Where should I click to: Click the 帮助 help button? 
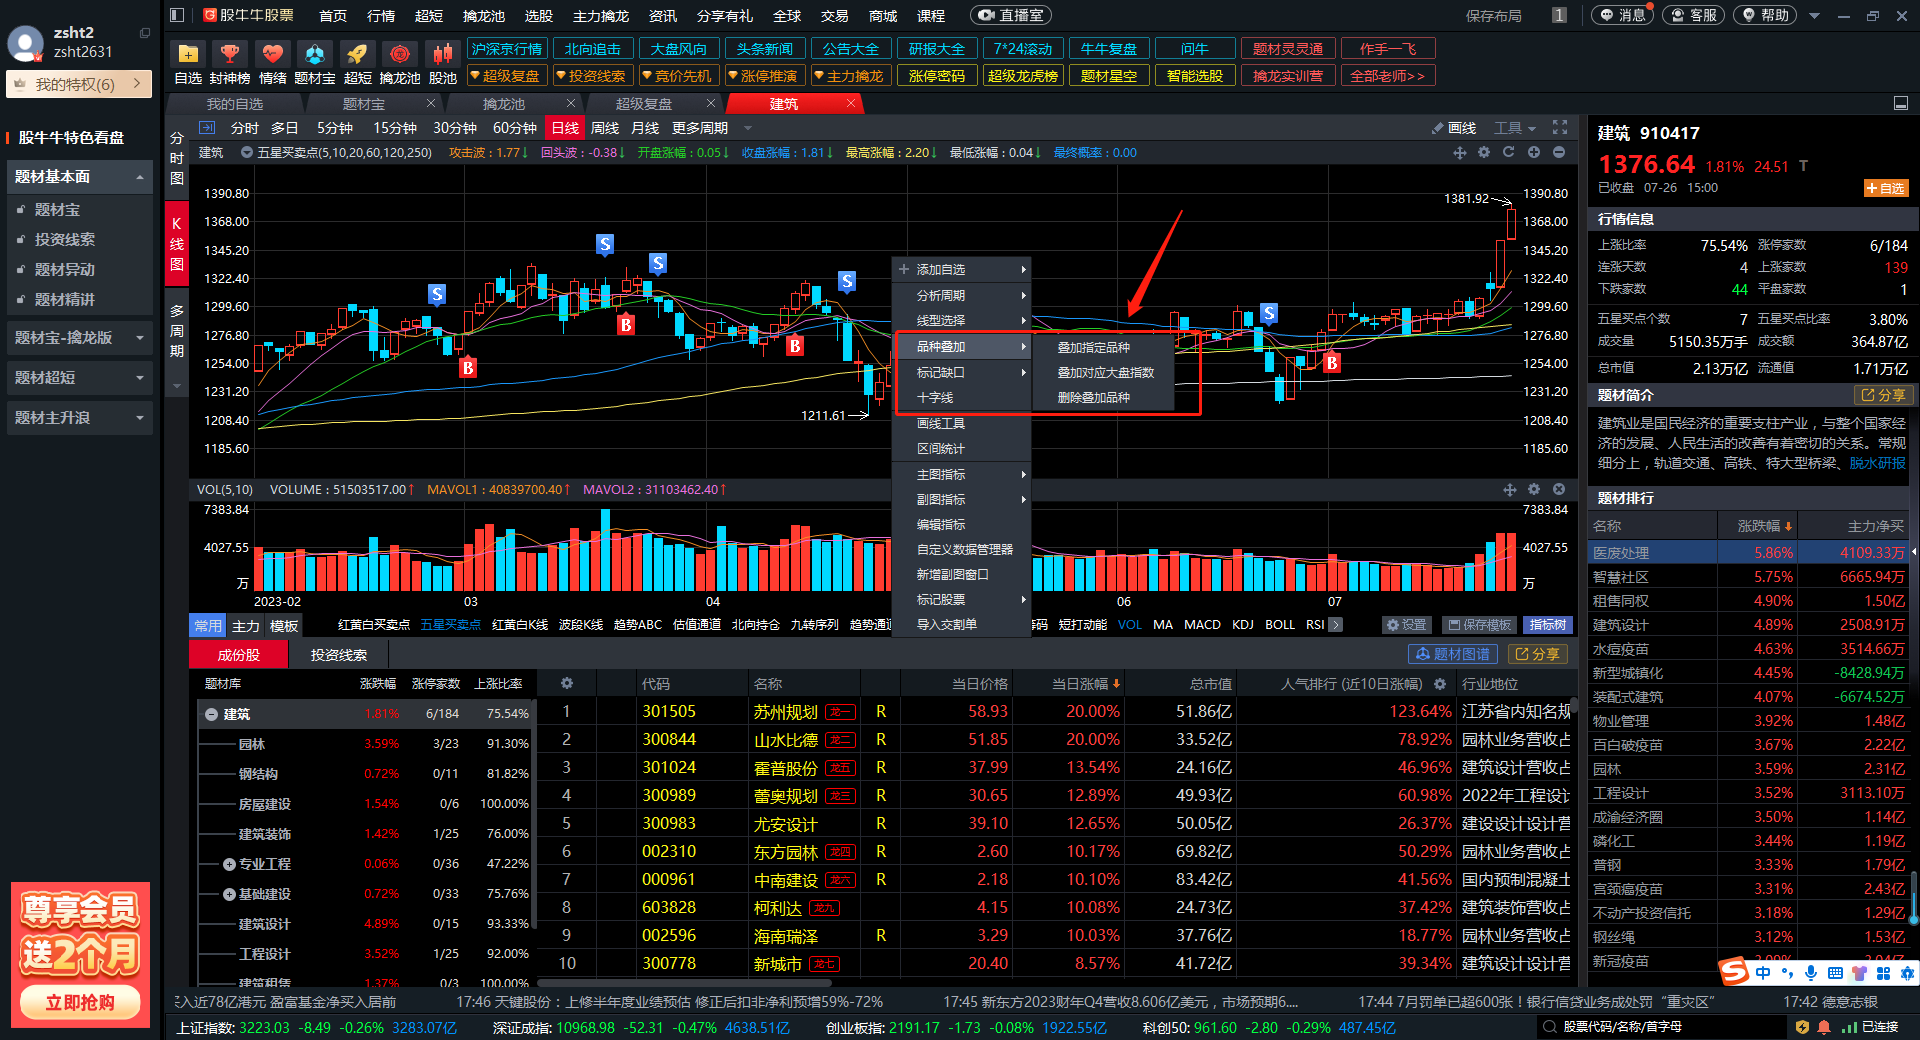pos(1765,15)
